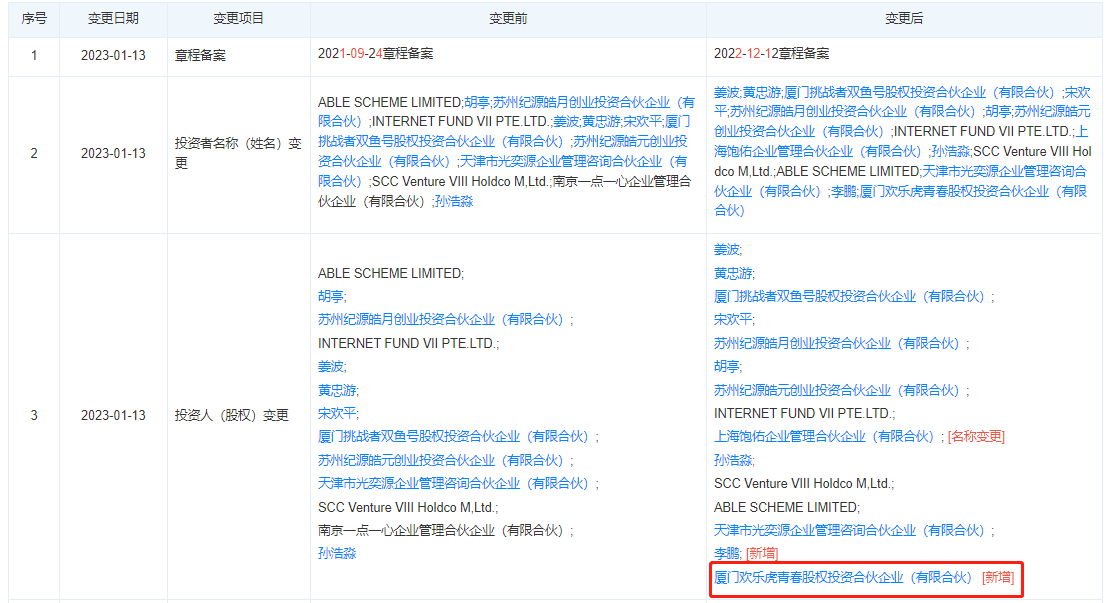The width and height of the screenshot is (1108, 603).
Task: Click the date 2023-01-13 in row 2
Action: coord(113,153)
